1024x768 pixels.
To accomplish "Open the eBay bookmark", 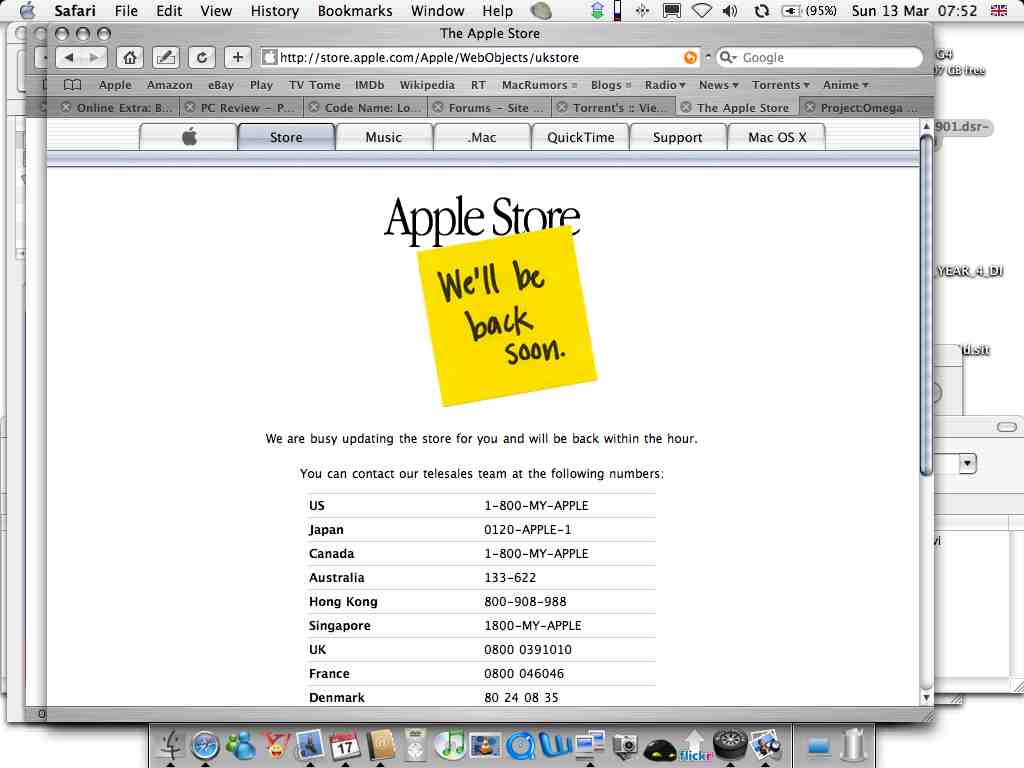I will tap(221, 85).
